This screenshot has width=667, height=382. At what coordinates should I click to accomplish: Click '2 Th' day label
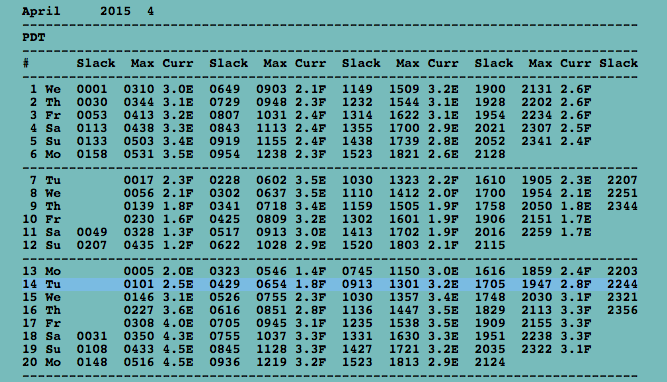click(x=45, y=103)
